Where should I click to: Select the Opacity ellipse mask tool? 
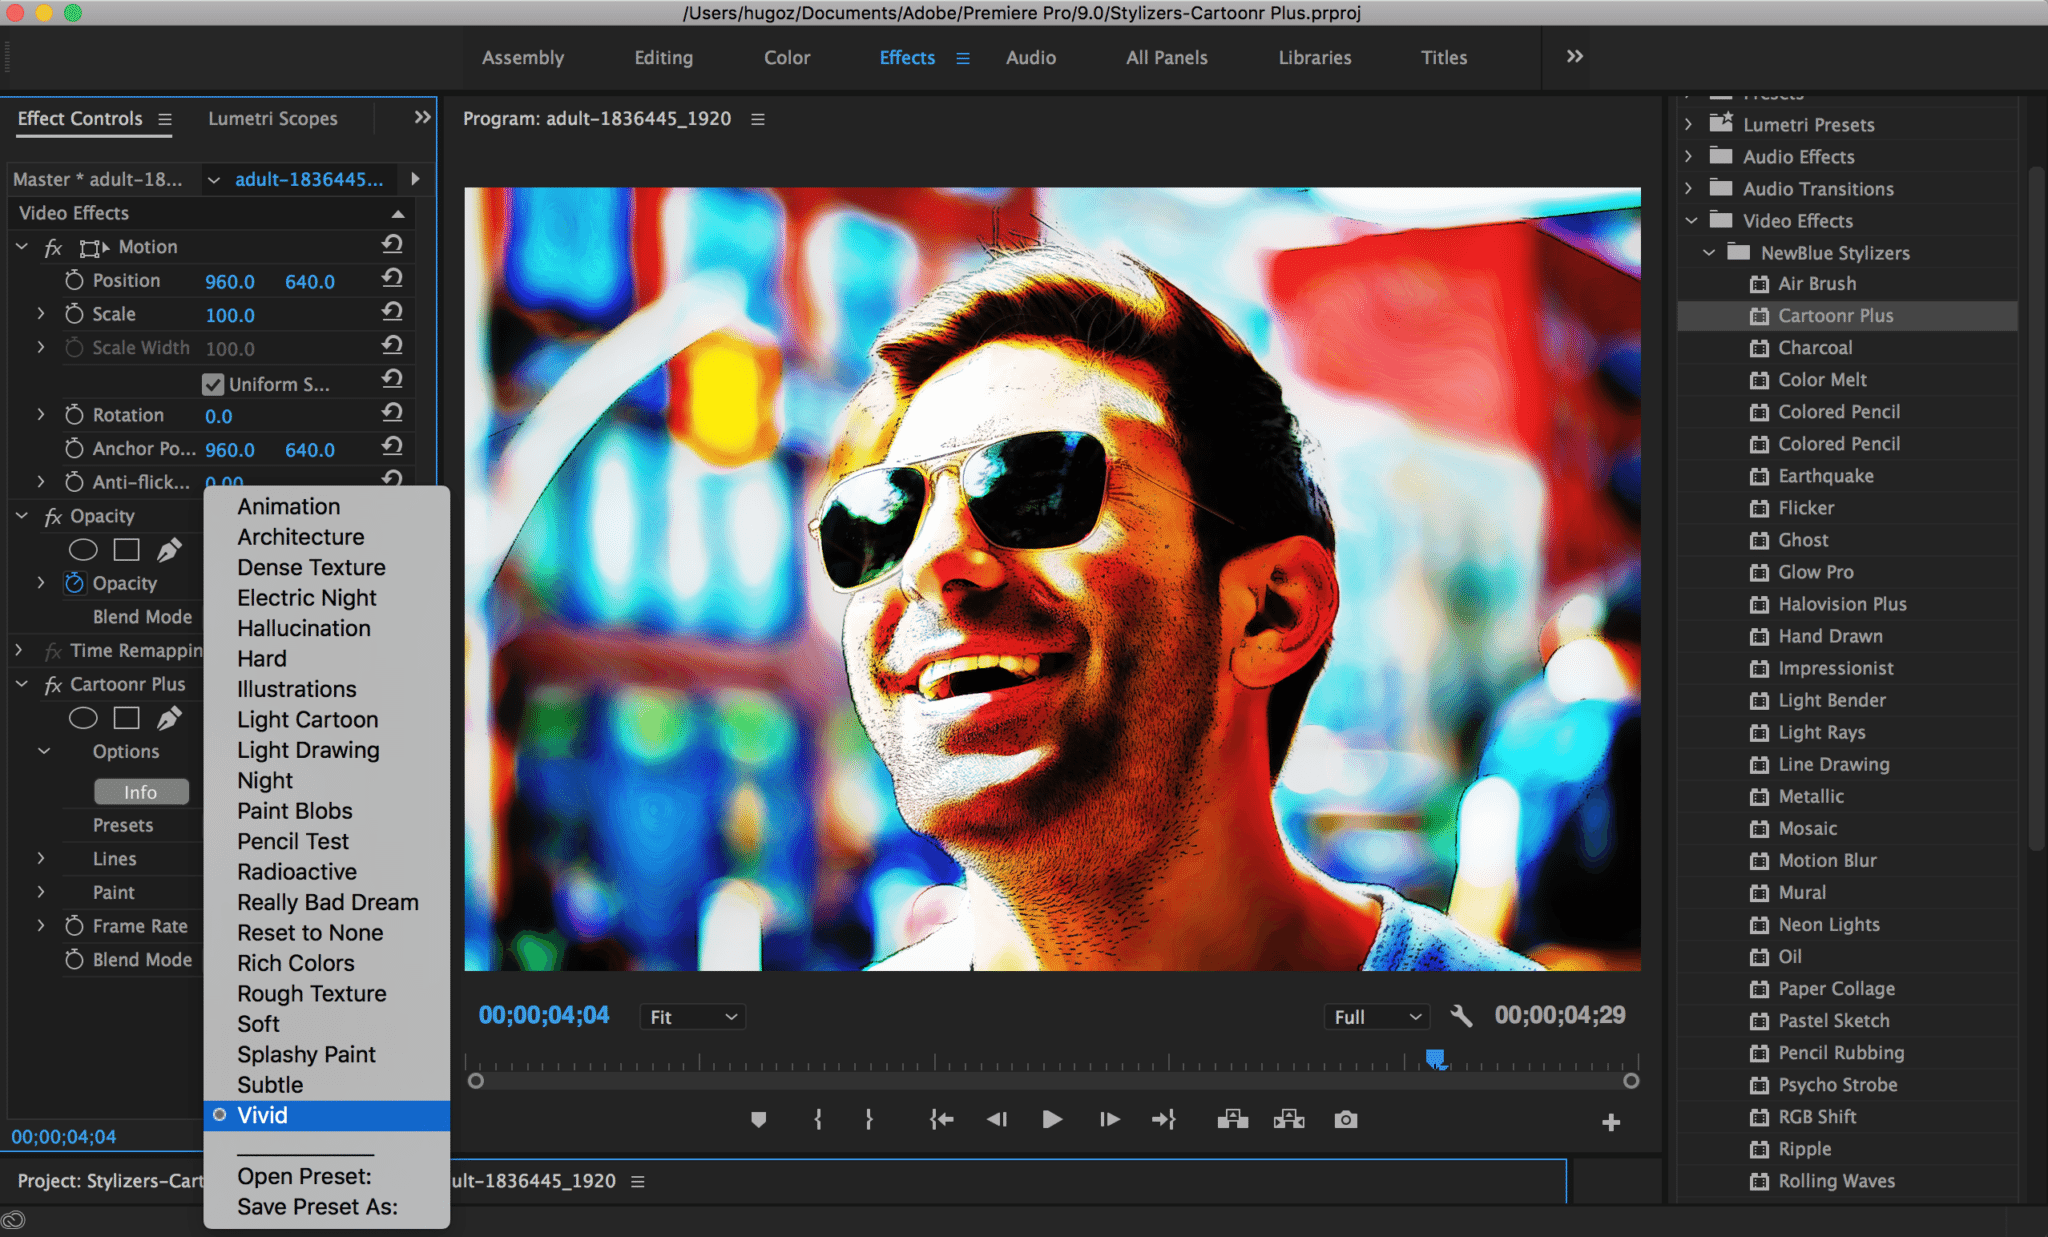tap(83, 549)
